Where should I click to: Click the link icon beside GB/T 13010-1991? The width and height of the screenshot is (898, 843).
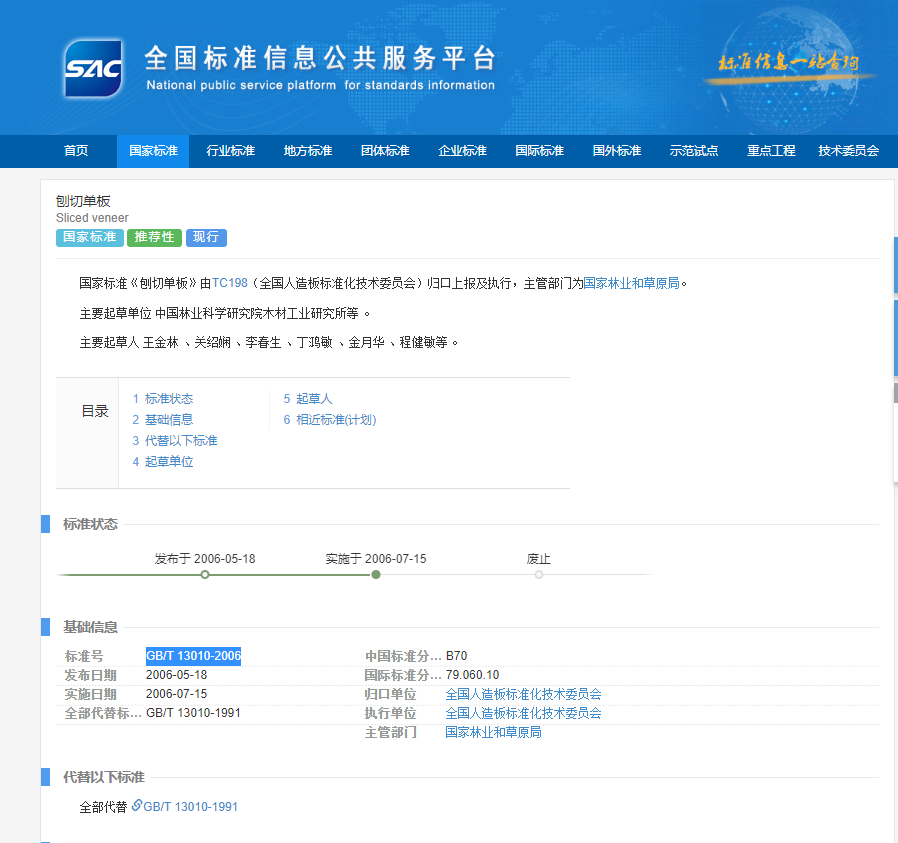[x=137, y=806]
